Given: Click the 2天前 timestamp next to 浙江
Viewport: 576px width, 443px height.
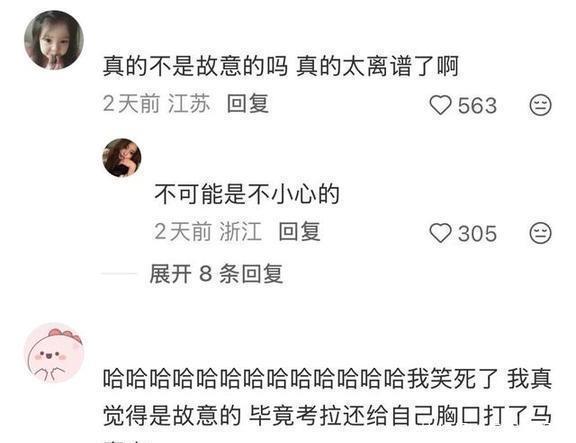Looking at the screenshot, I should [183, 231].
